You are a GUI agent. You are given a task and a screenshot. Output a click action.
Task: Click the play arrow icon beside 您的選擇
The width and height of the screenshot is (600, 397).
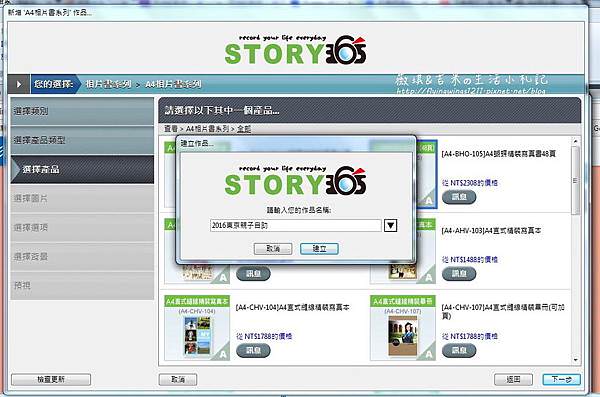[x=19, y=84]
